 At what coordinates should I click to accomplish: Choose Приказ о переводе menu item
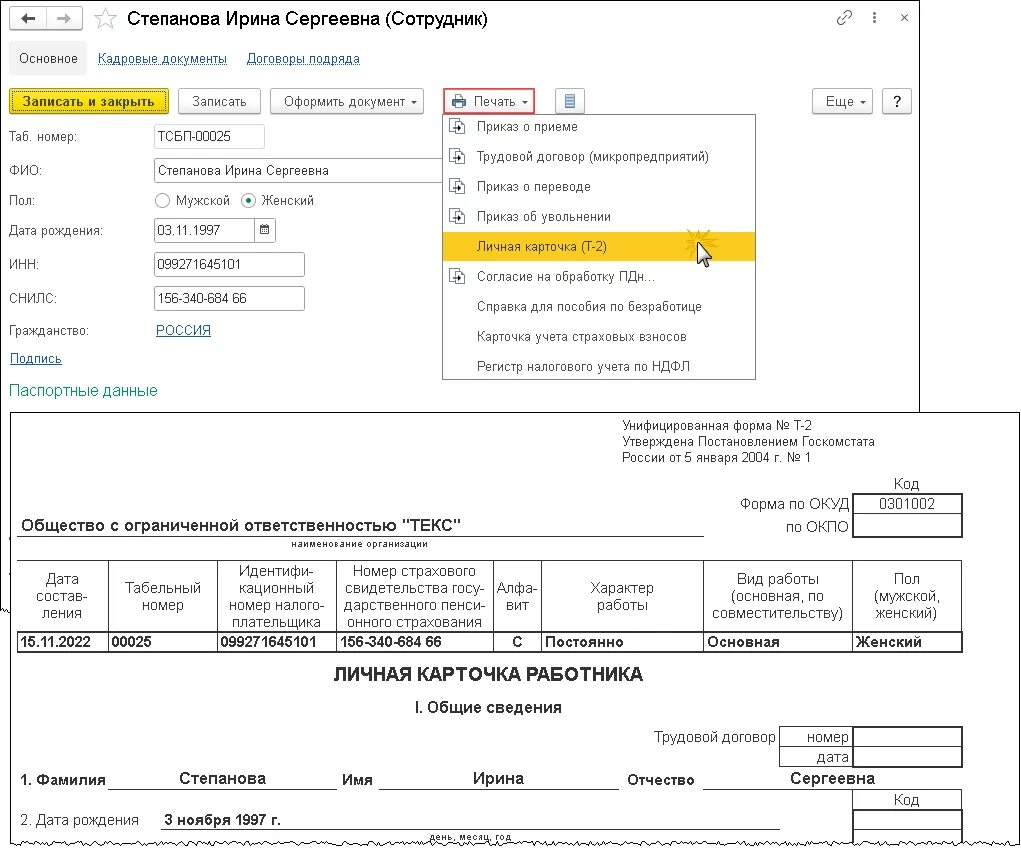pyautogui.click(x=599, y=187)
